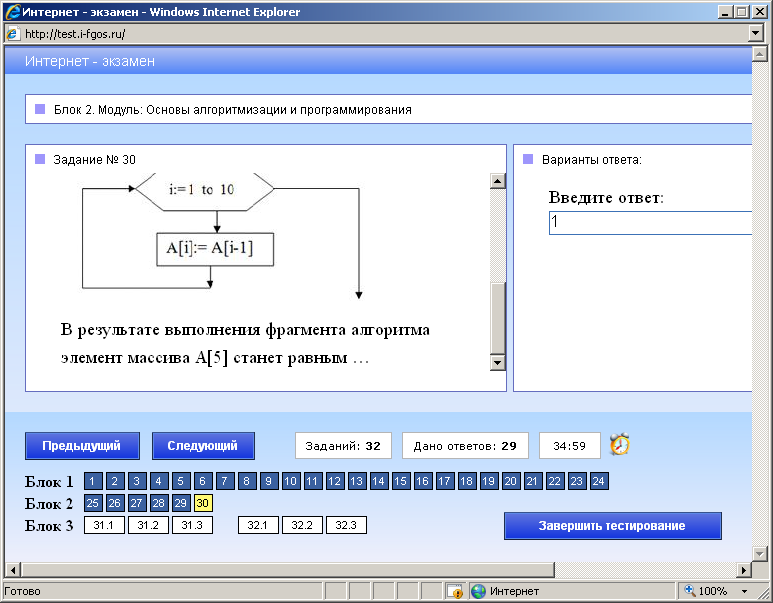
Task: Open the zoom level dropdown arrow
Action: [x=744, y=591]
